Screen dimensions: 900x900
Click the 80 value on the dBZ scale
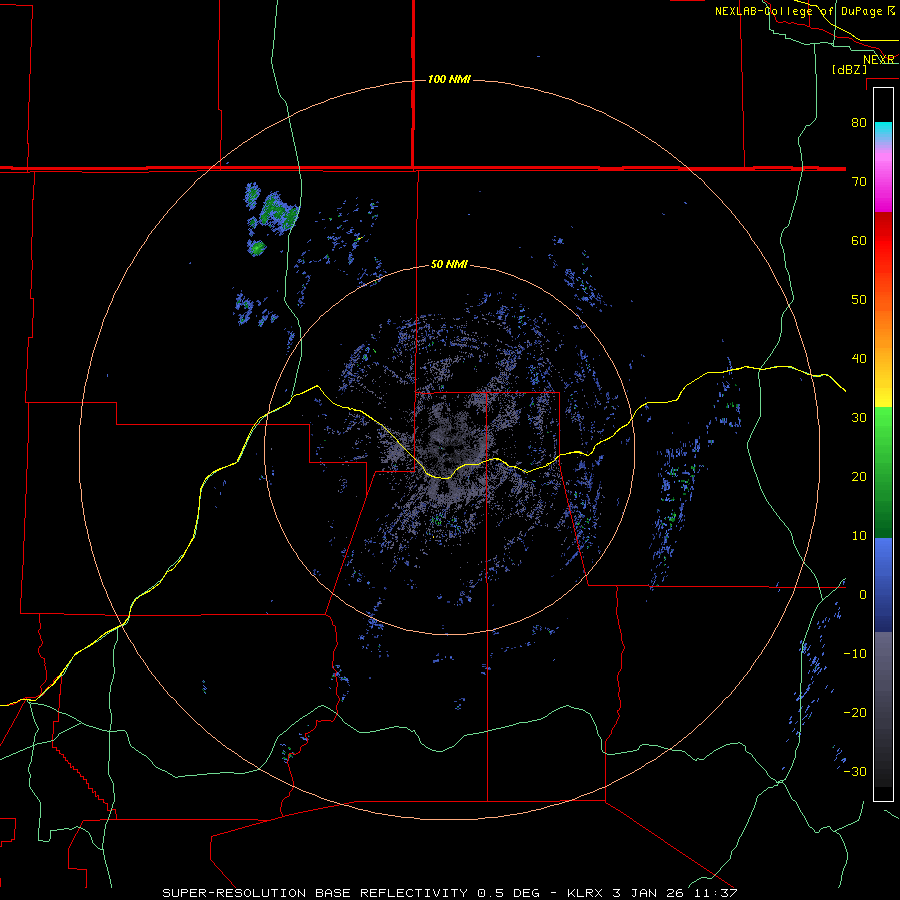[x=859, y=123]
